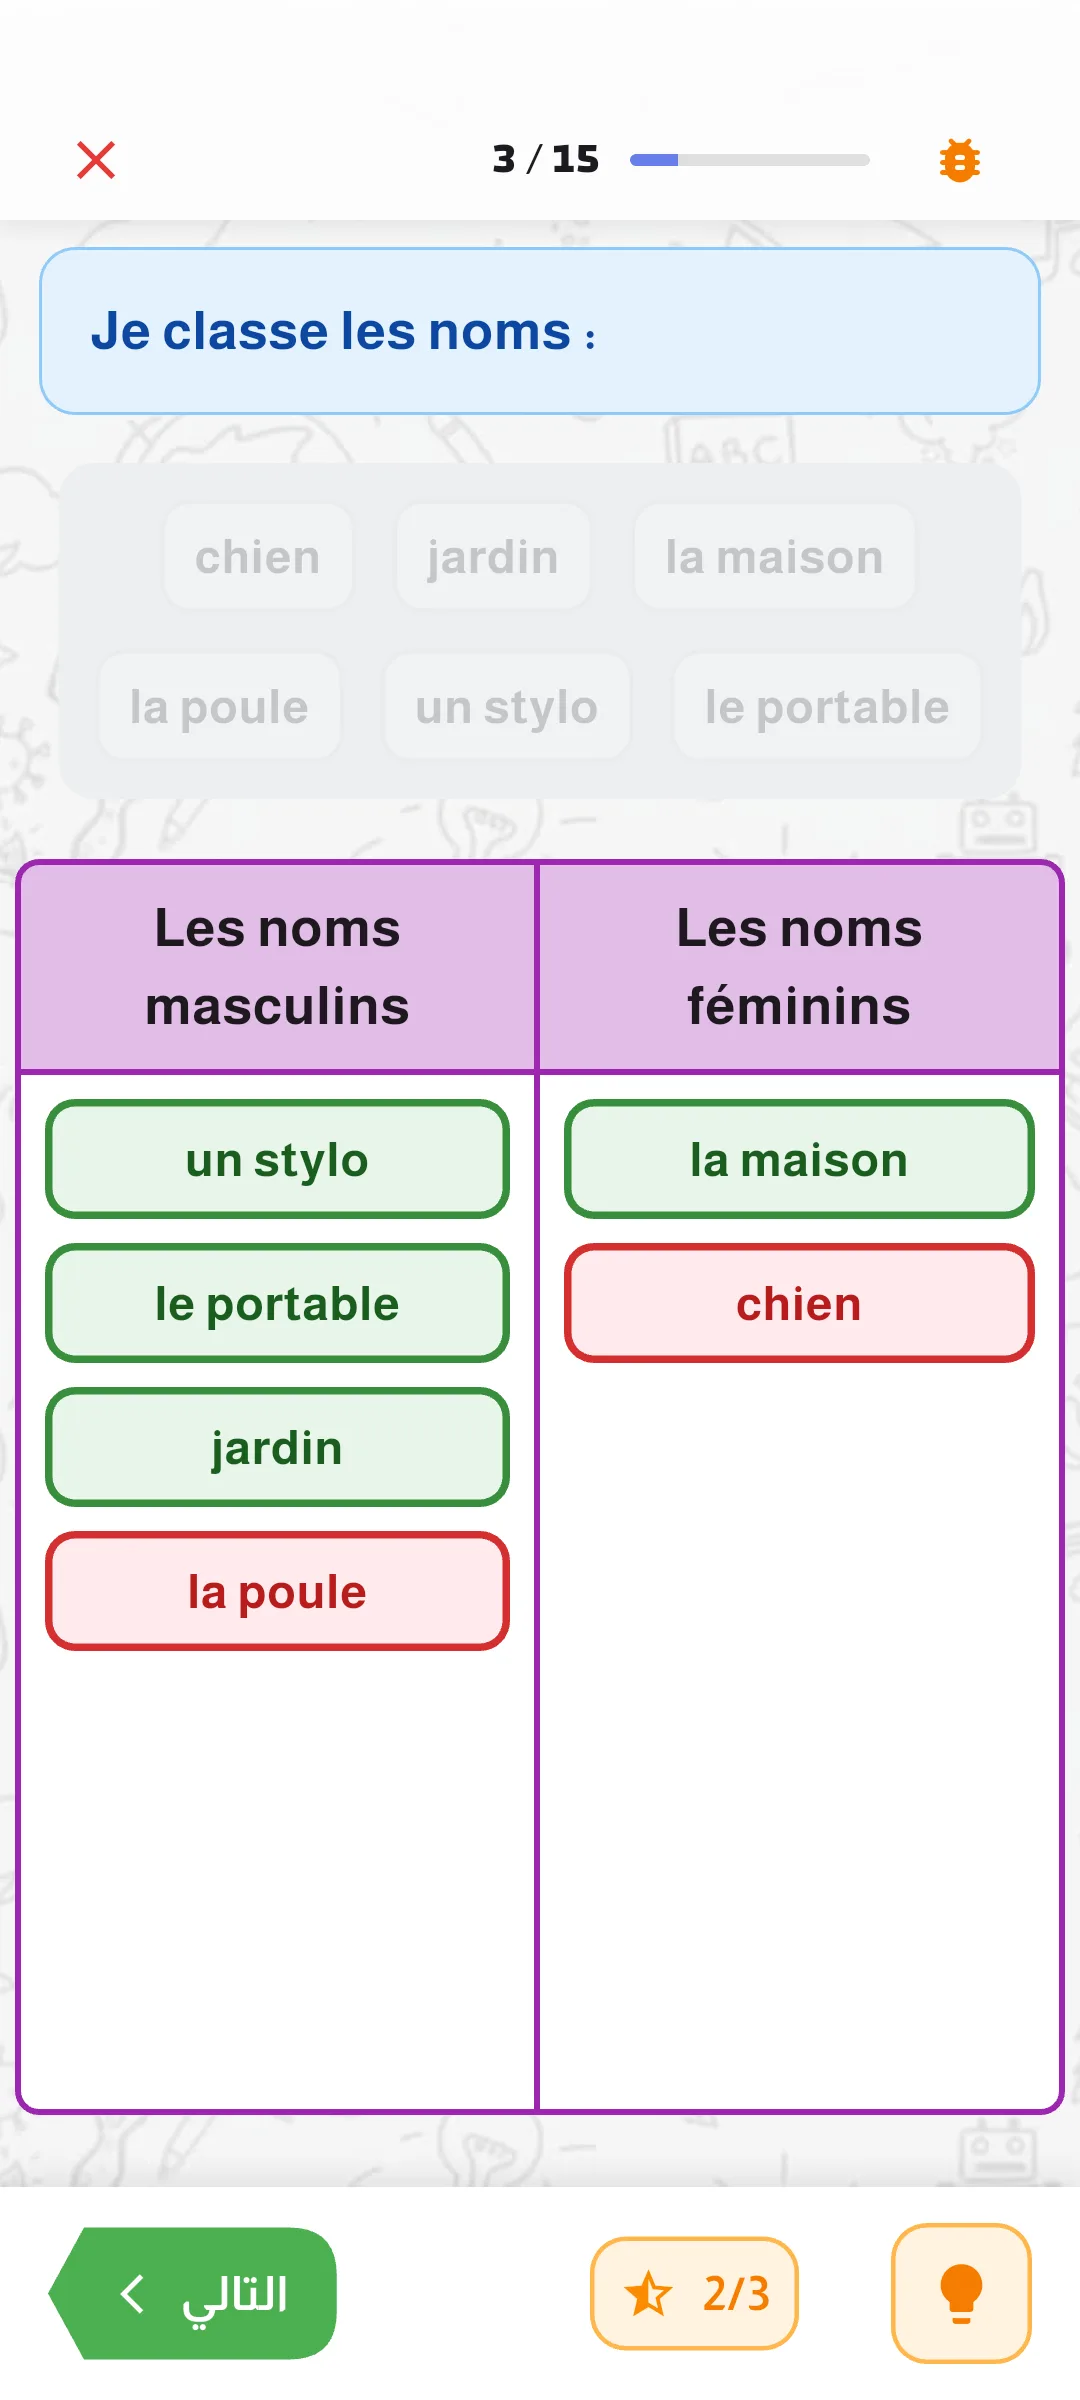Click the green next button التالي

193,2293
